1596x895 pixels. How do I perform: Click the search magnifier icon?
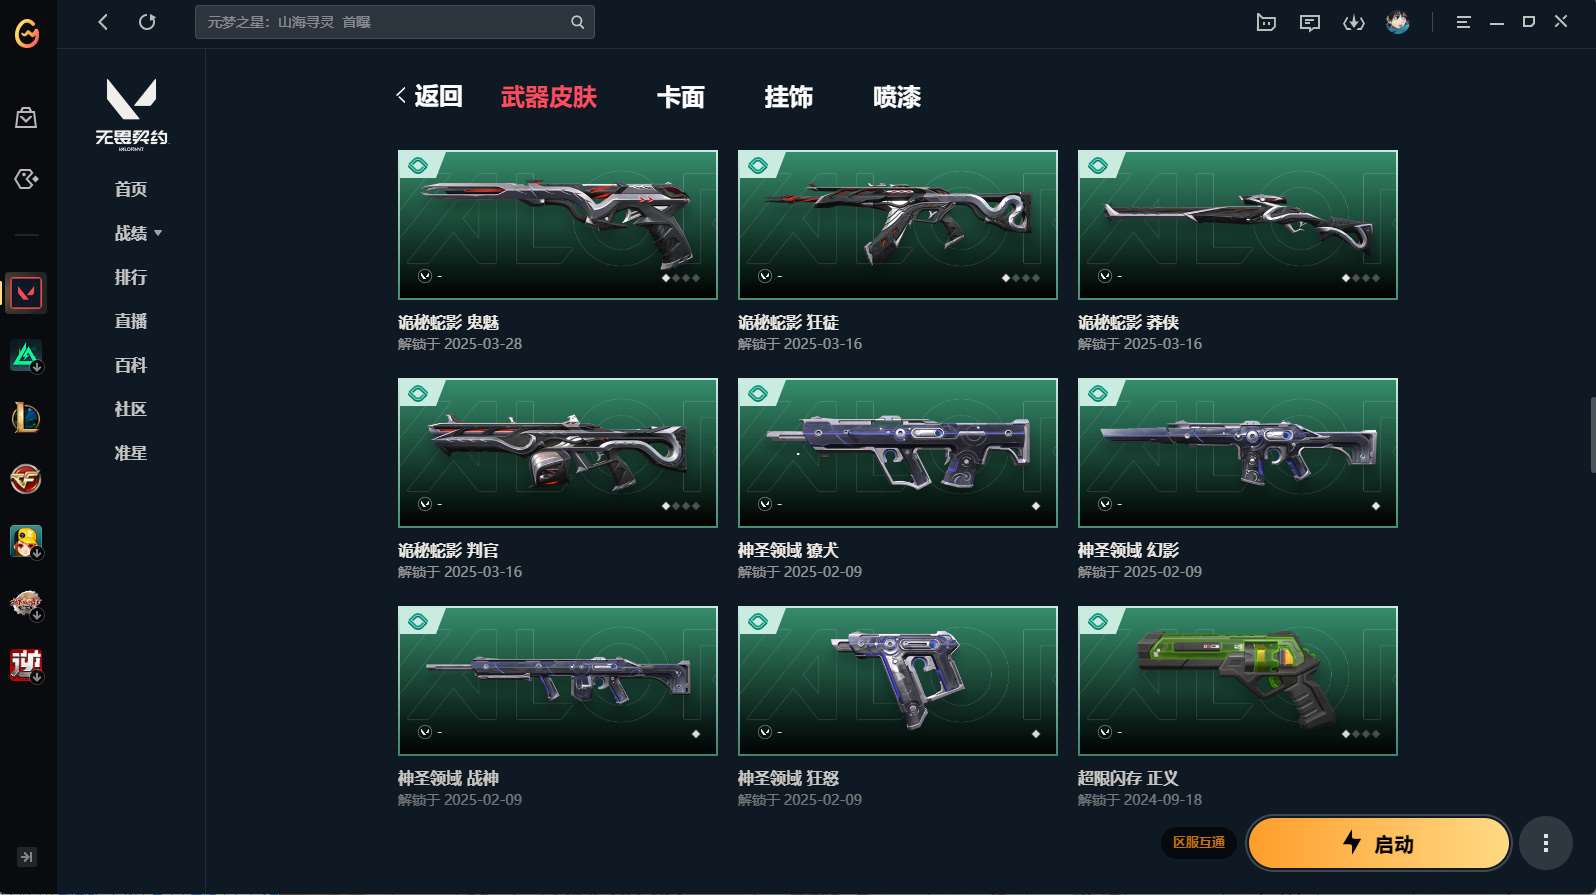(577, 22)
